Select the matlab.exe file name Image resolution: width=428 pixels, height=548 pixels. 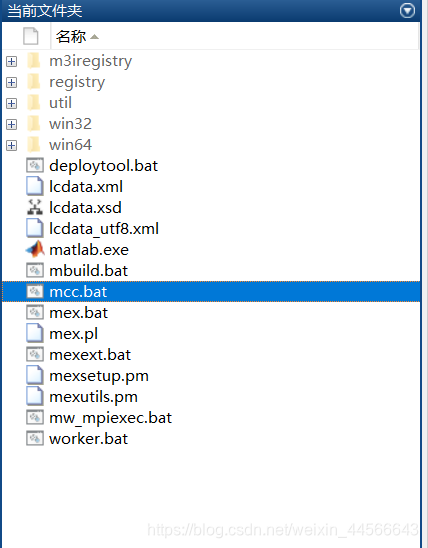click(x=89, y=250)
